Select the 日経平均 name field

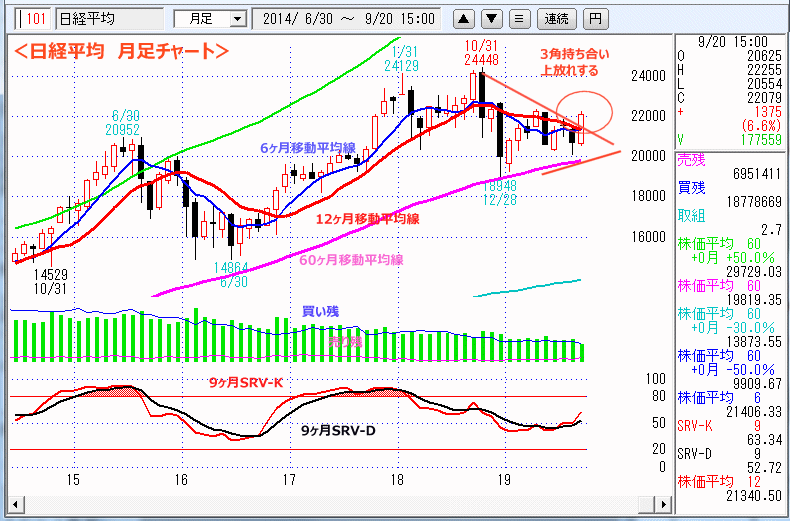(x=108, y=18)
